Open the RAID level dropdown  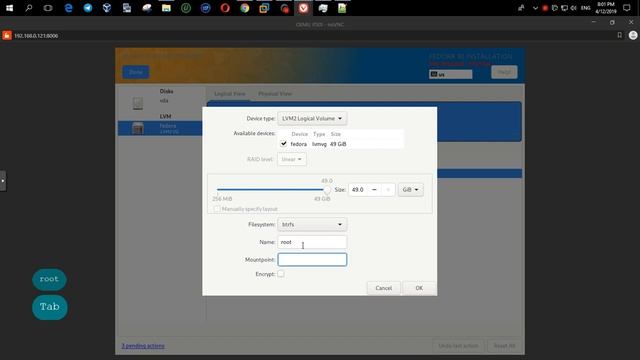291,159
